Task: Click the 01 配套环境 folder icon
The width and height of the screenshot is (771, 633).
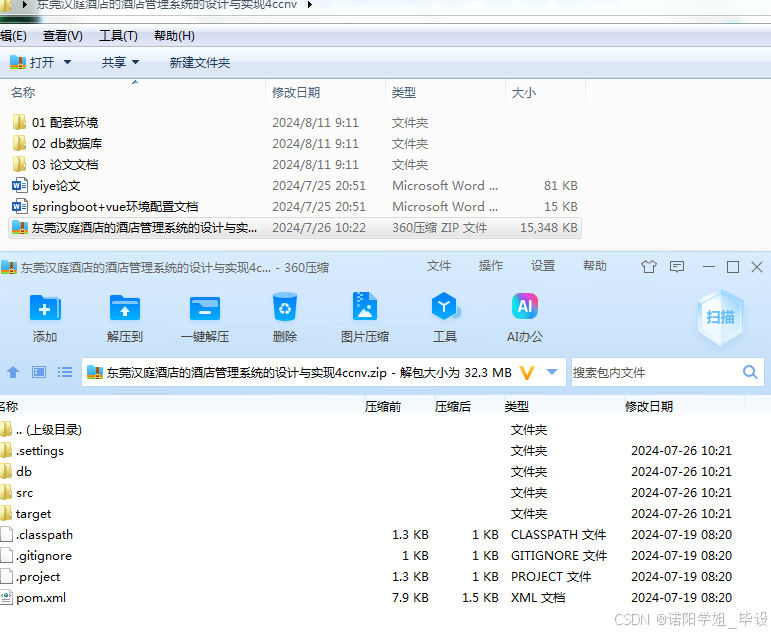Action: (19, 122)
